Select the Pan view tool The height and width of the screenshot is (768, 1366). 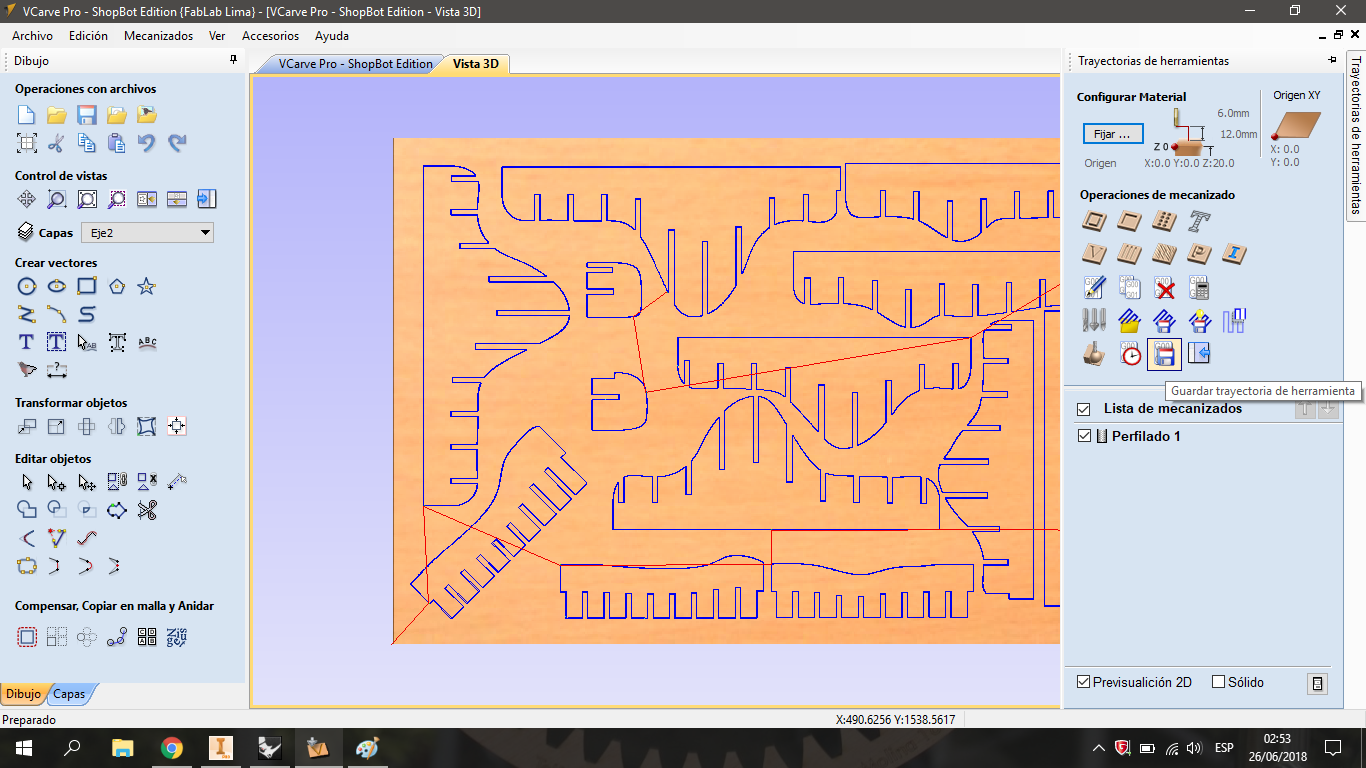coord(27,199)
